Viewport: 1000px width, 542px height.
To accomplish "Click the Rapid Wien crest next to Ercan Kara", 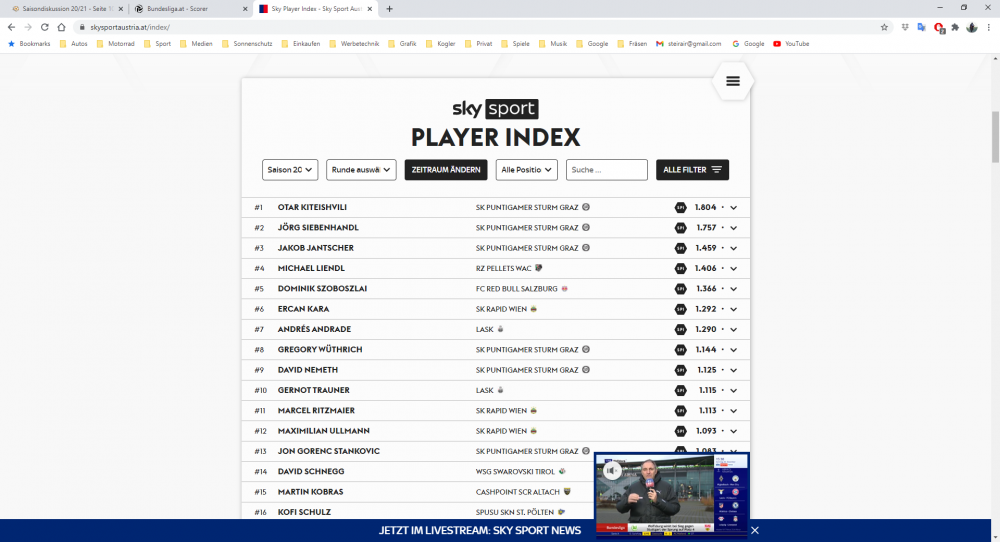I will click(534, 309).
